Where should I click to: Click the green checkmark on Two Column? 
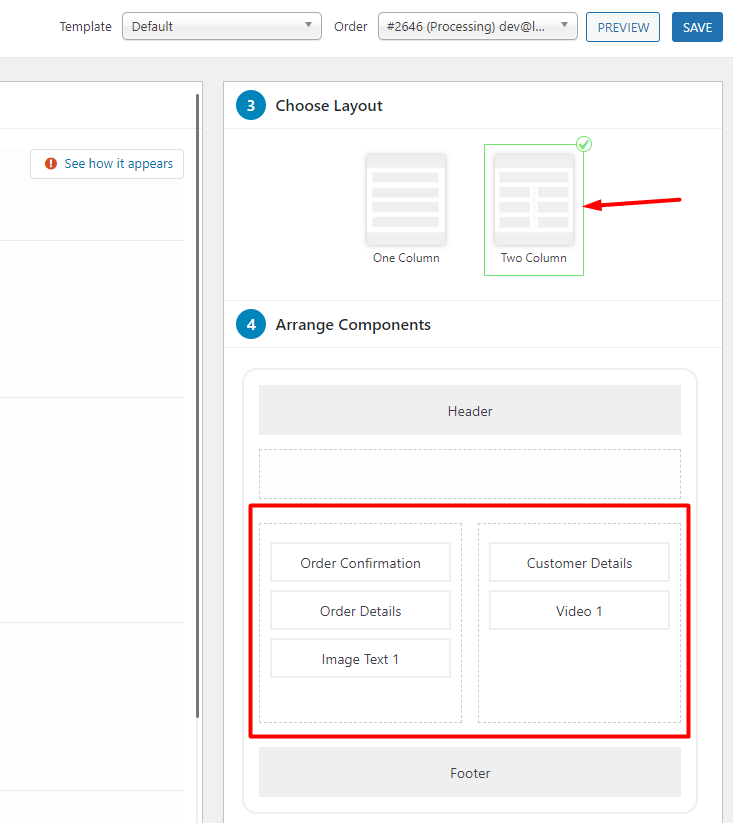(584, 144)
